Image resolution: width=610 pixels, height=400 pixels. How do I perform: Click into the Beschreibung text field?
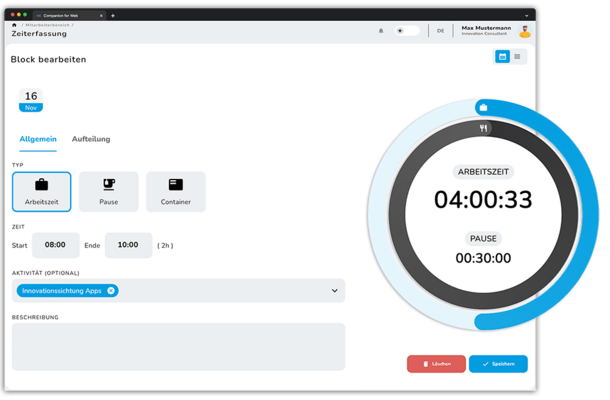tap(178, 346)
